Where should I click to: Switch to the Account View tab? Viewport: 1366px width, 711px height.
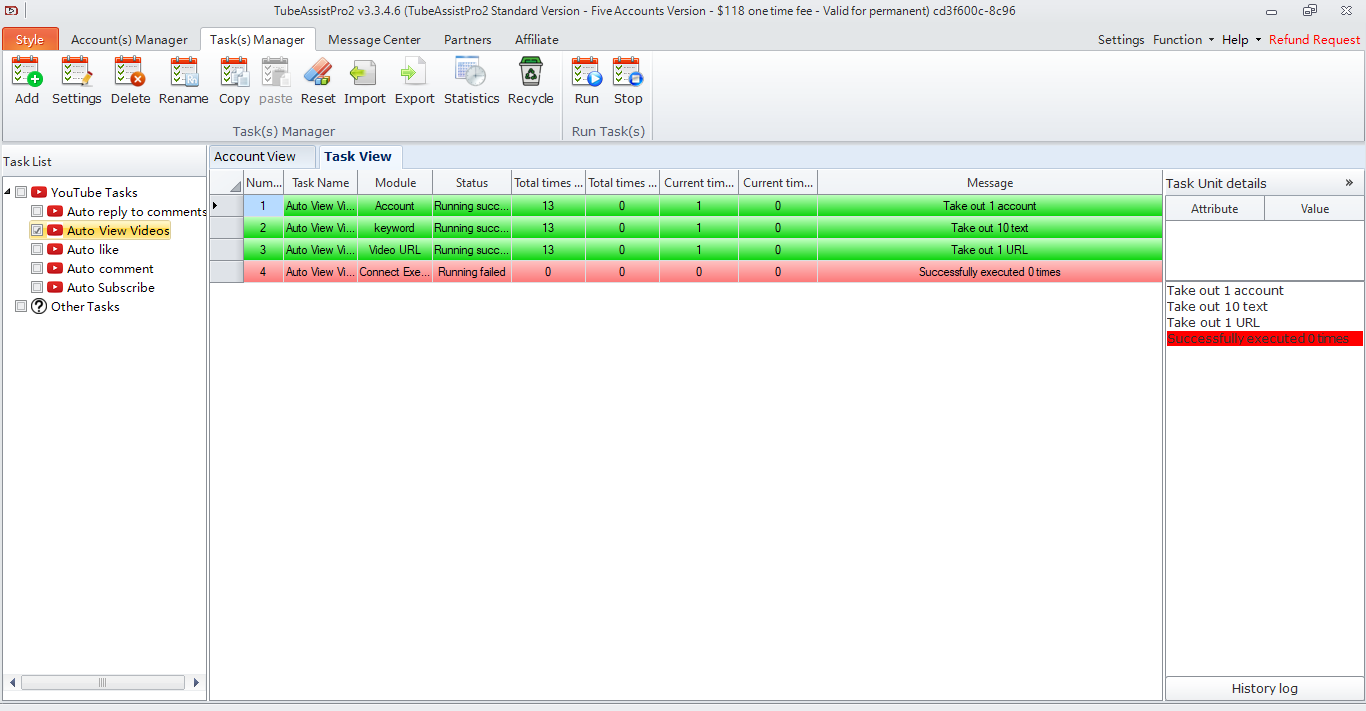pyautogui.click(x=255, y=157)
